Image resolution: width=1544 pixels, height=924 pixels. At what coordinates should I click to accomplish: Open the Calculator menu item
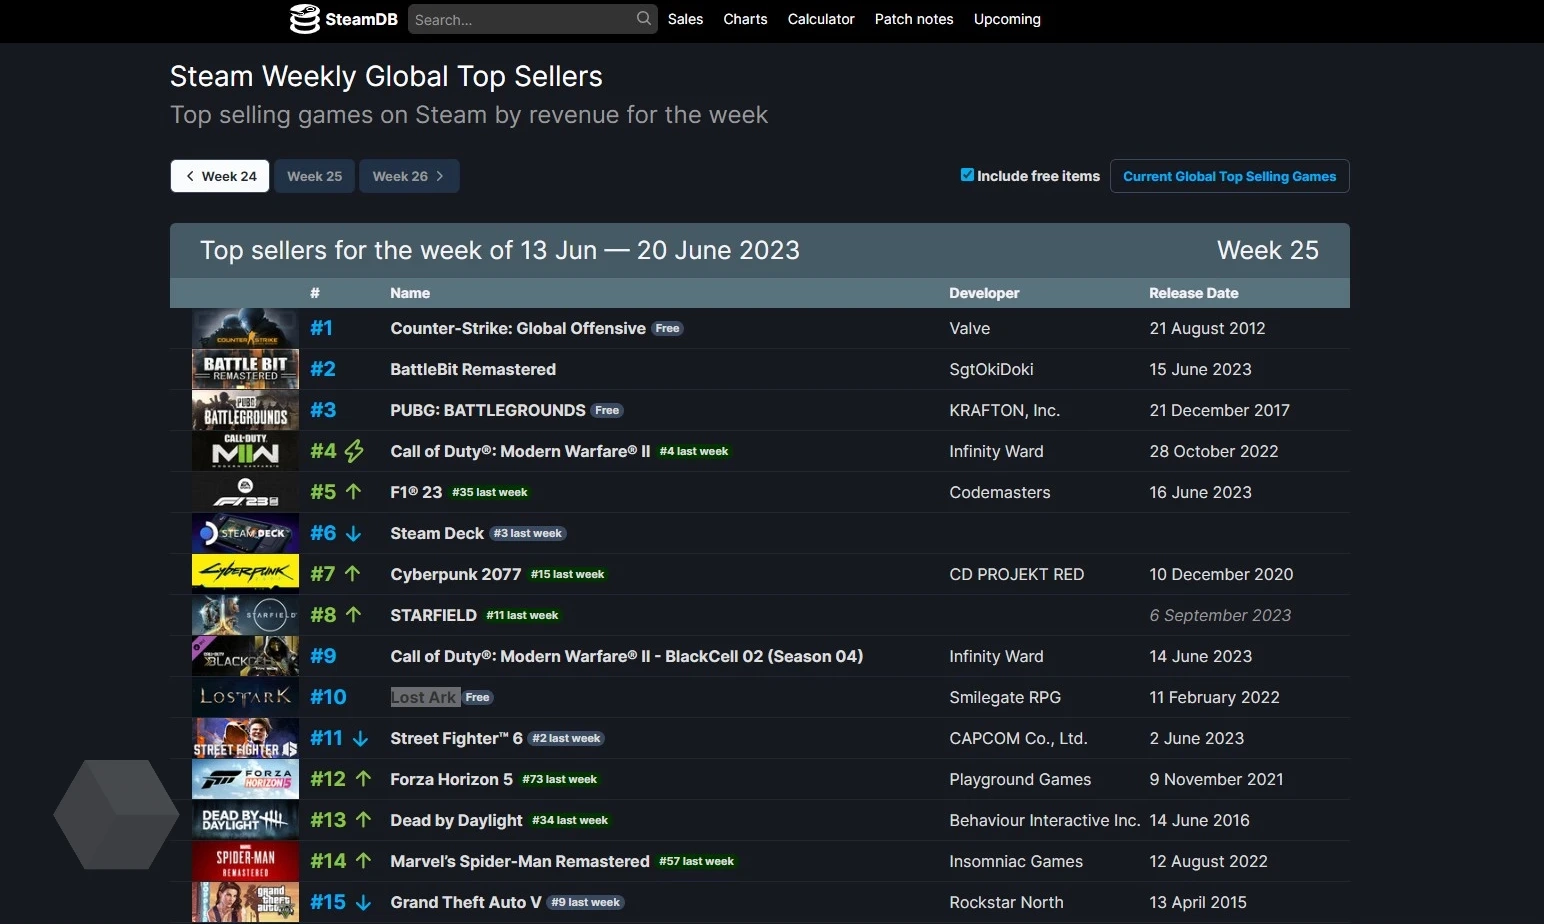pyautogui.click(x=821, y=19)
